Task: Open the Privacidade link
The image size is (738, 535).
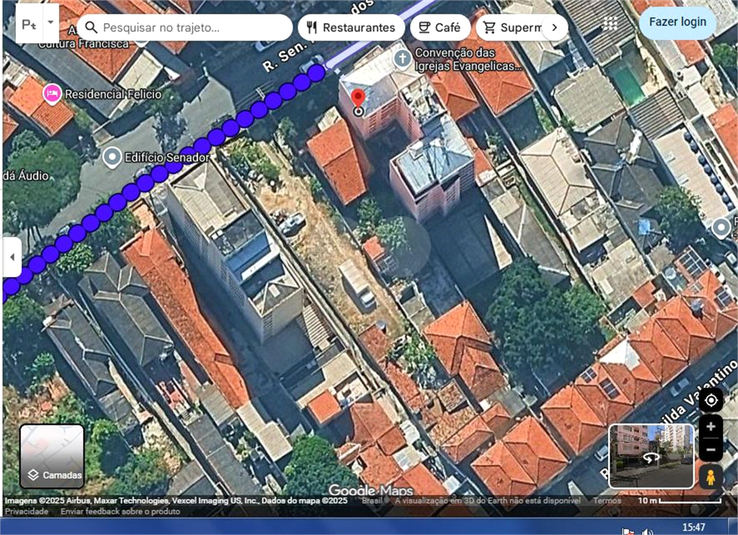Action: point(26,511)
